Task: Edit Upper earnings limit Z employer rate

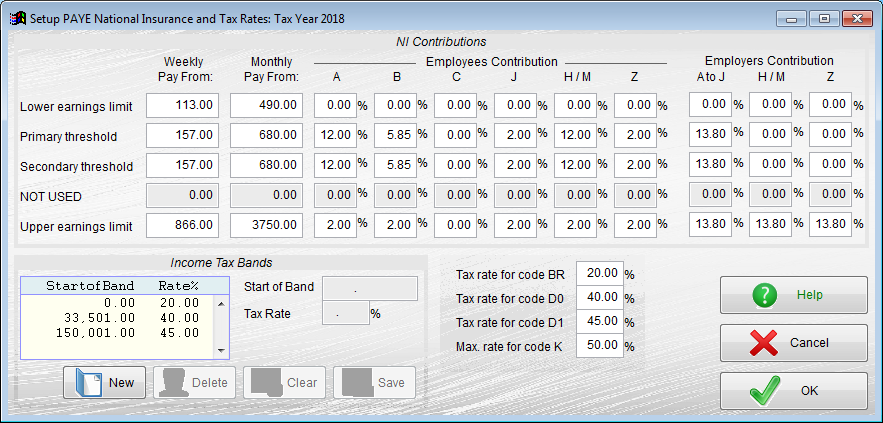Action: point(831,224)
